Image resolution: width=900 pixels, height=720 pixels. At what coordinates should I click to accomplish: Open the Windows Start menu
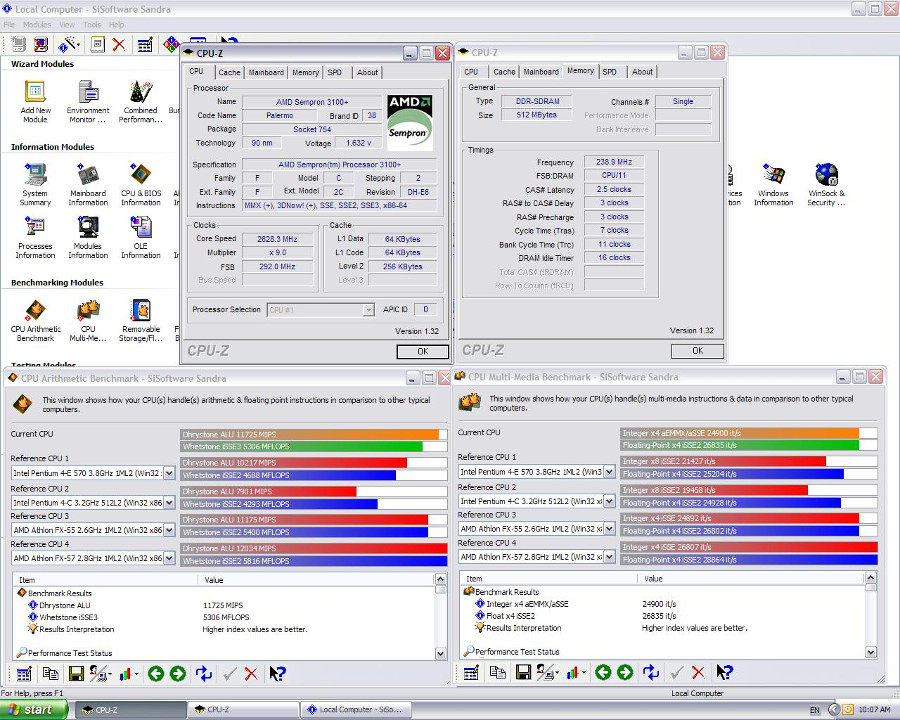[x=33, y=710]
